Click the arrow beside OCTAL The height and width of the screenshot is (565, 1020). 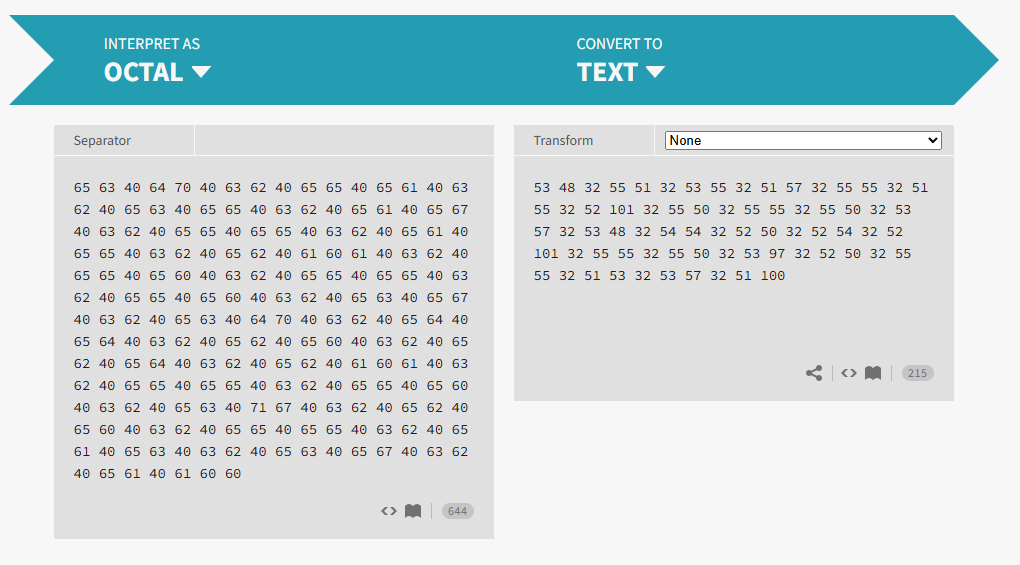[x=201, y=72]
